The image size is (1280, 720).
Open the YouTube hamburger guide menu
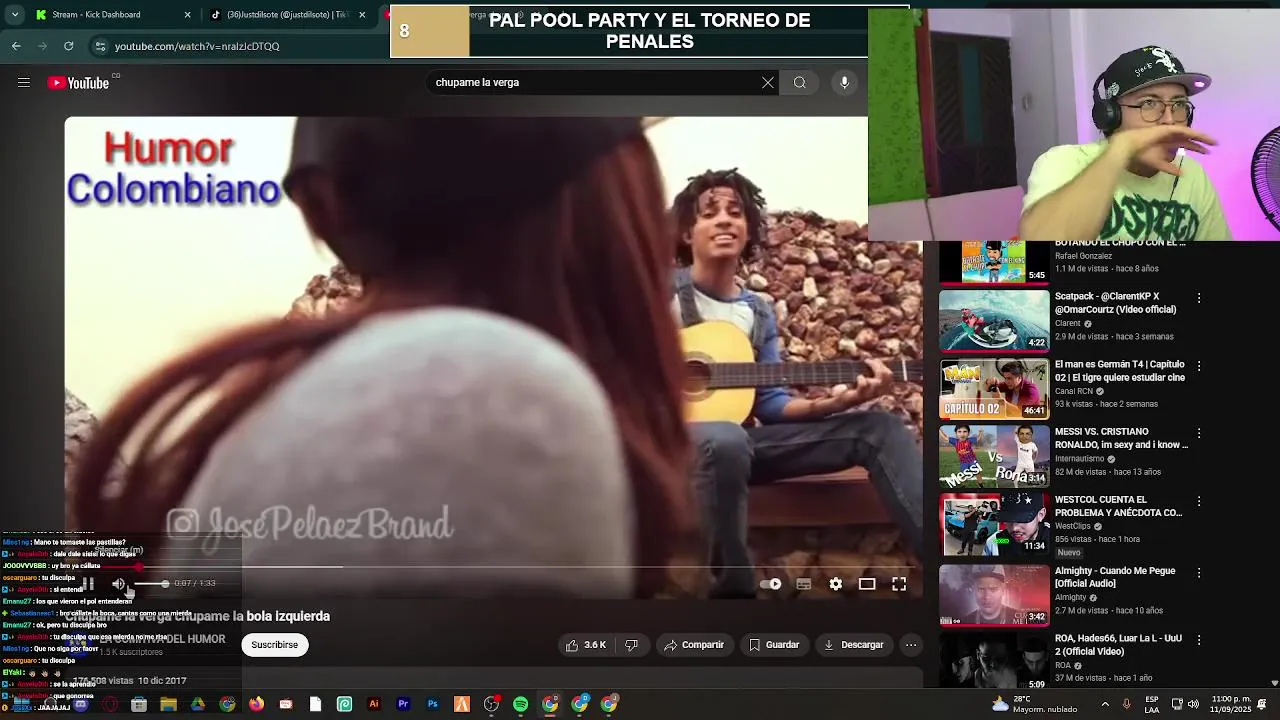[x=24, y=83]
